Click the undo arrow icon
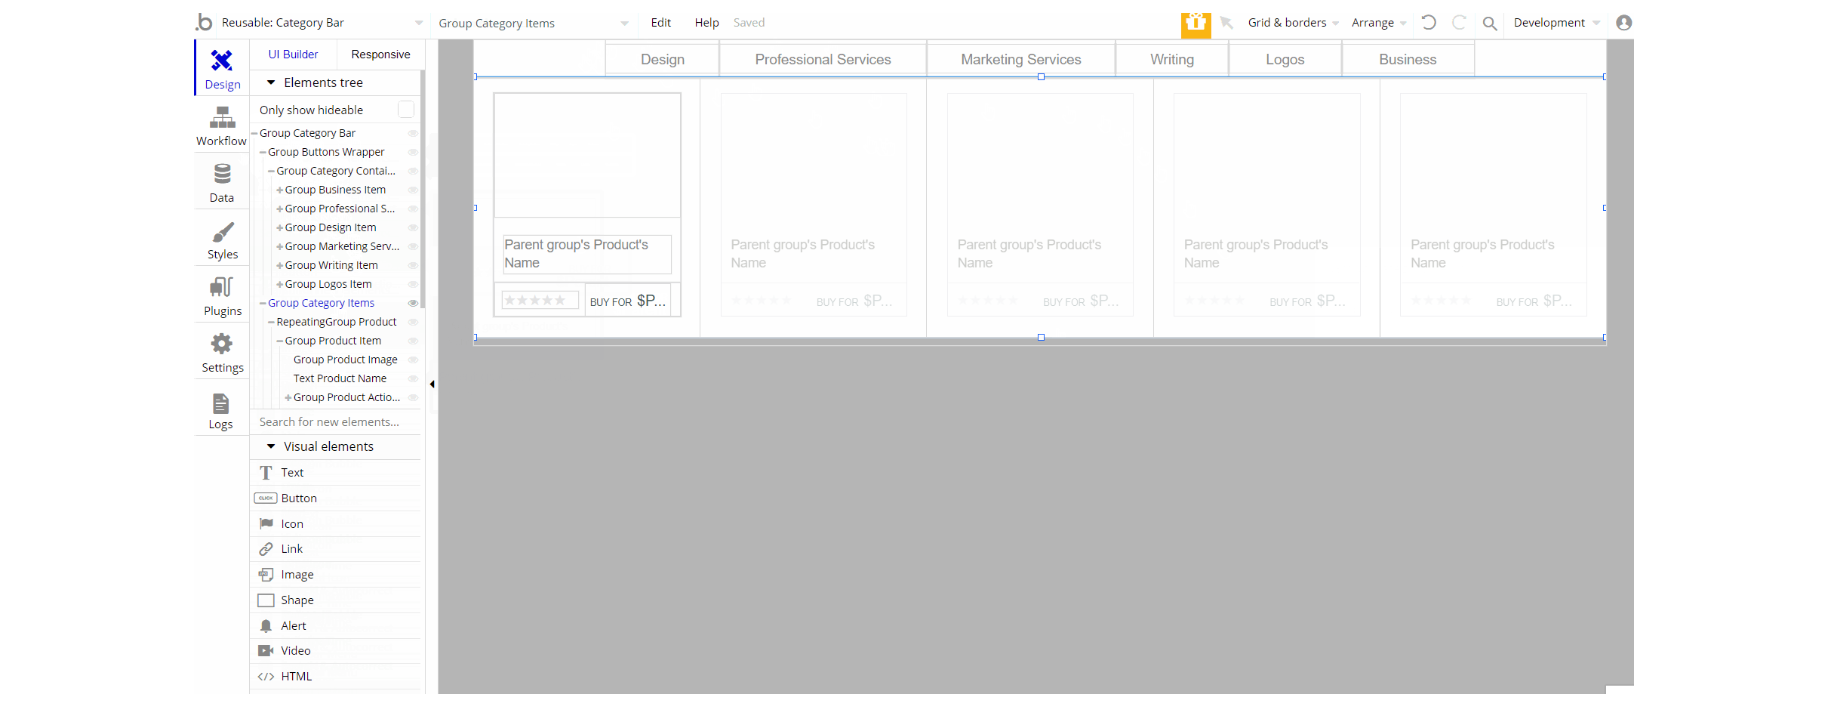The image size is (1830, 704). pyautogui.click(x=1428, y=22)
